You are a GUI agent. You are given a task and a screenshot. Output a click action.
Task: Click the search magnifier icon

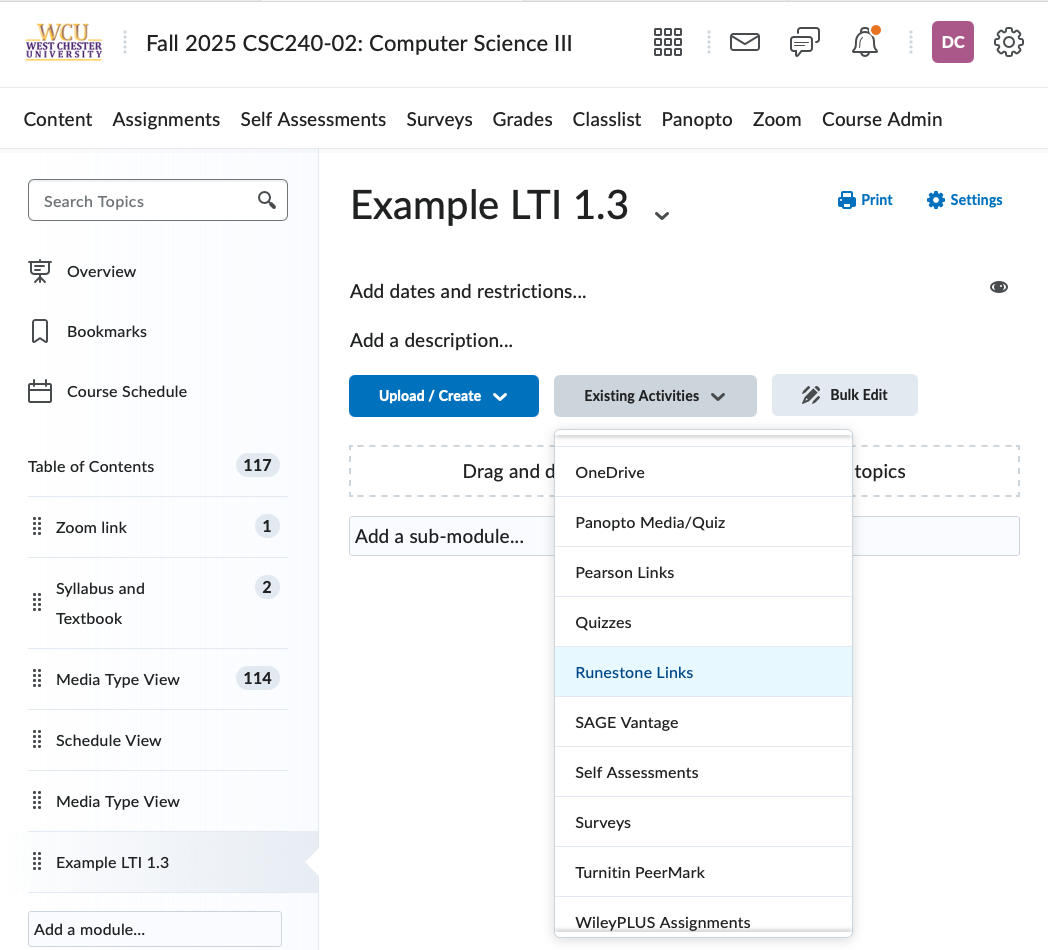click(x=266, y=200)
